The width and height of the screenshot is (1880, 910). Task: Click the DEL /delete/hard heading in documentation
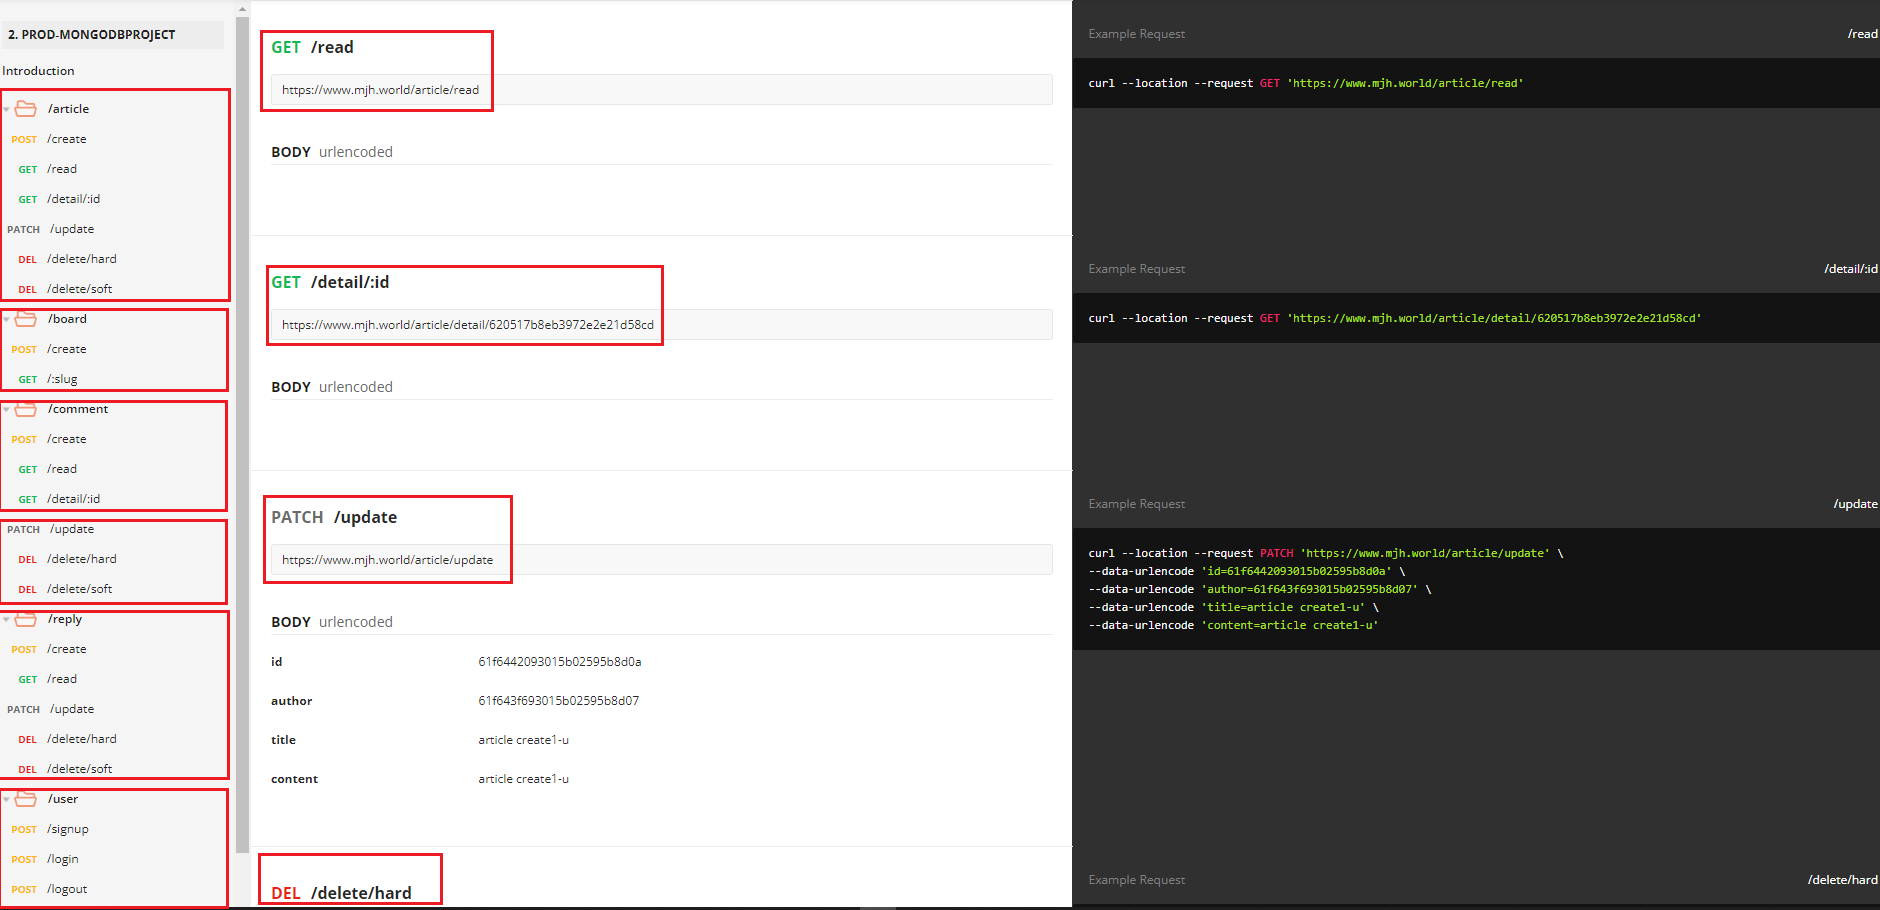pos(341,893)
